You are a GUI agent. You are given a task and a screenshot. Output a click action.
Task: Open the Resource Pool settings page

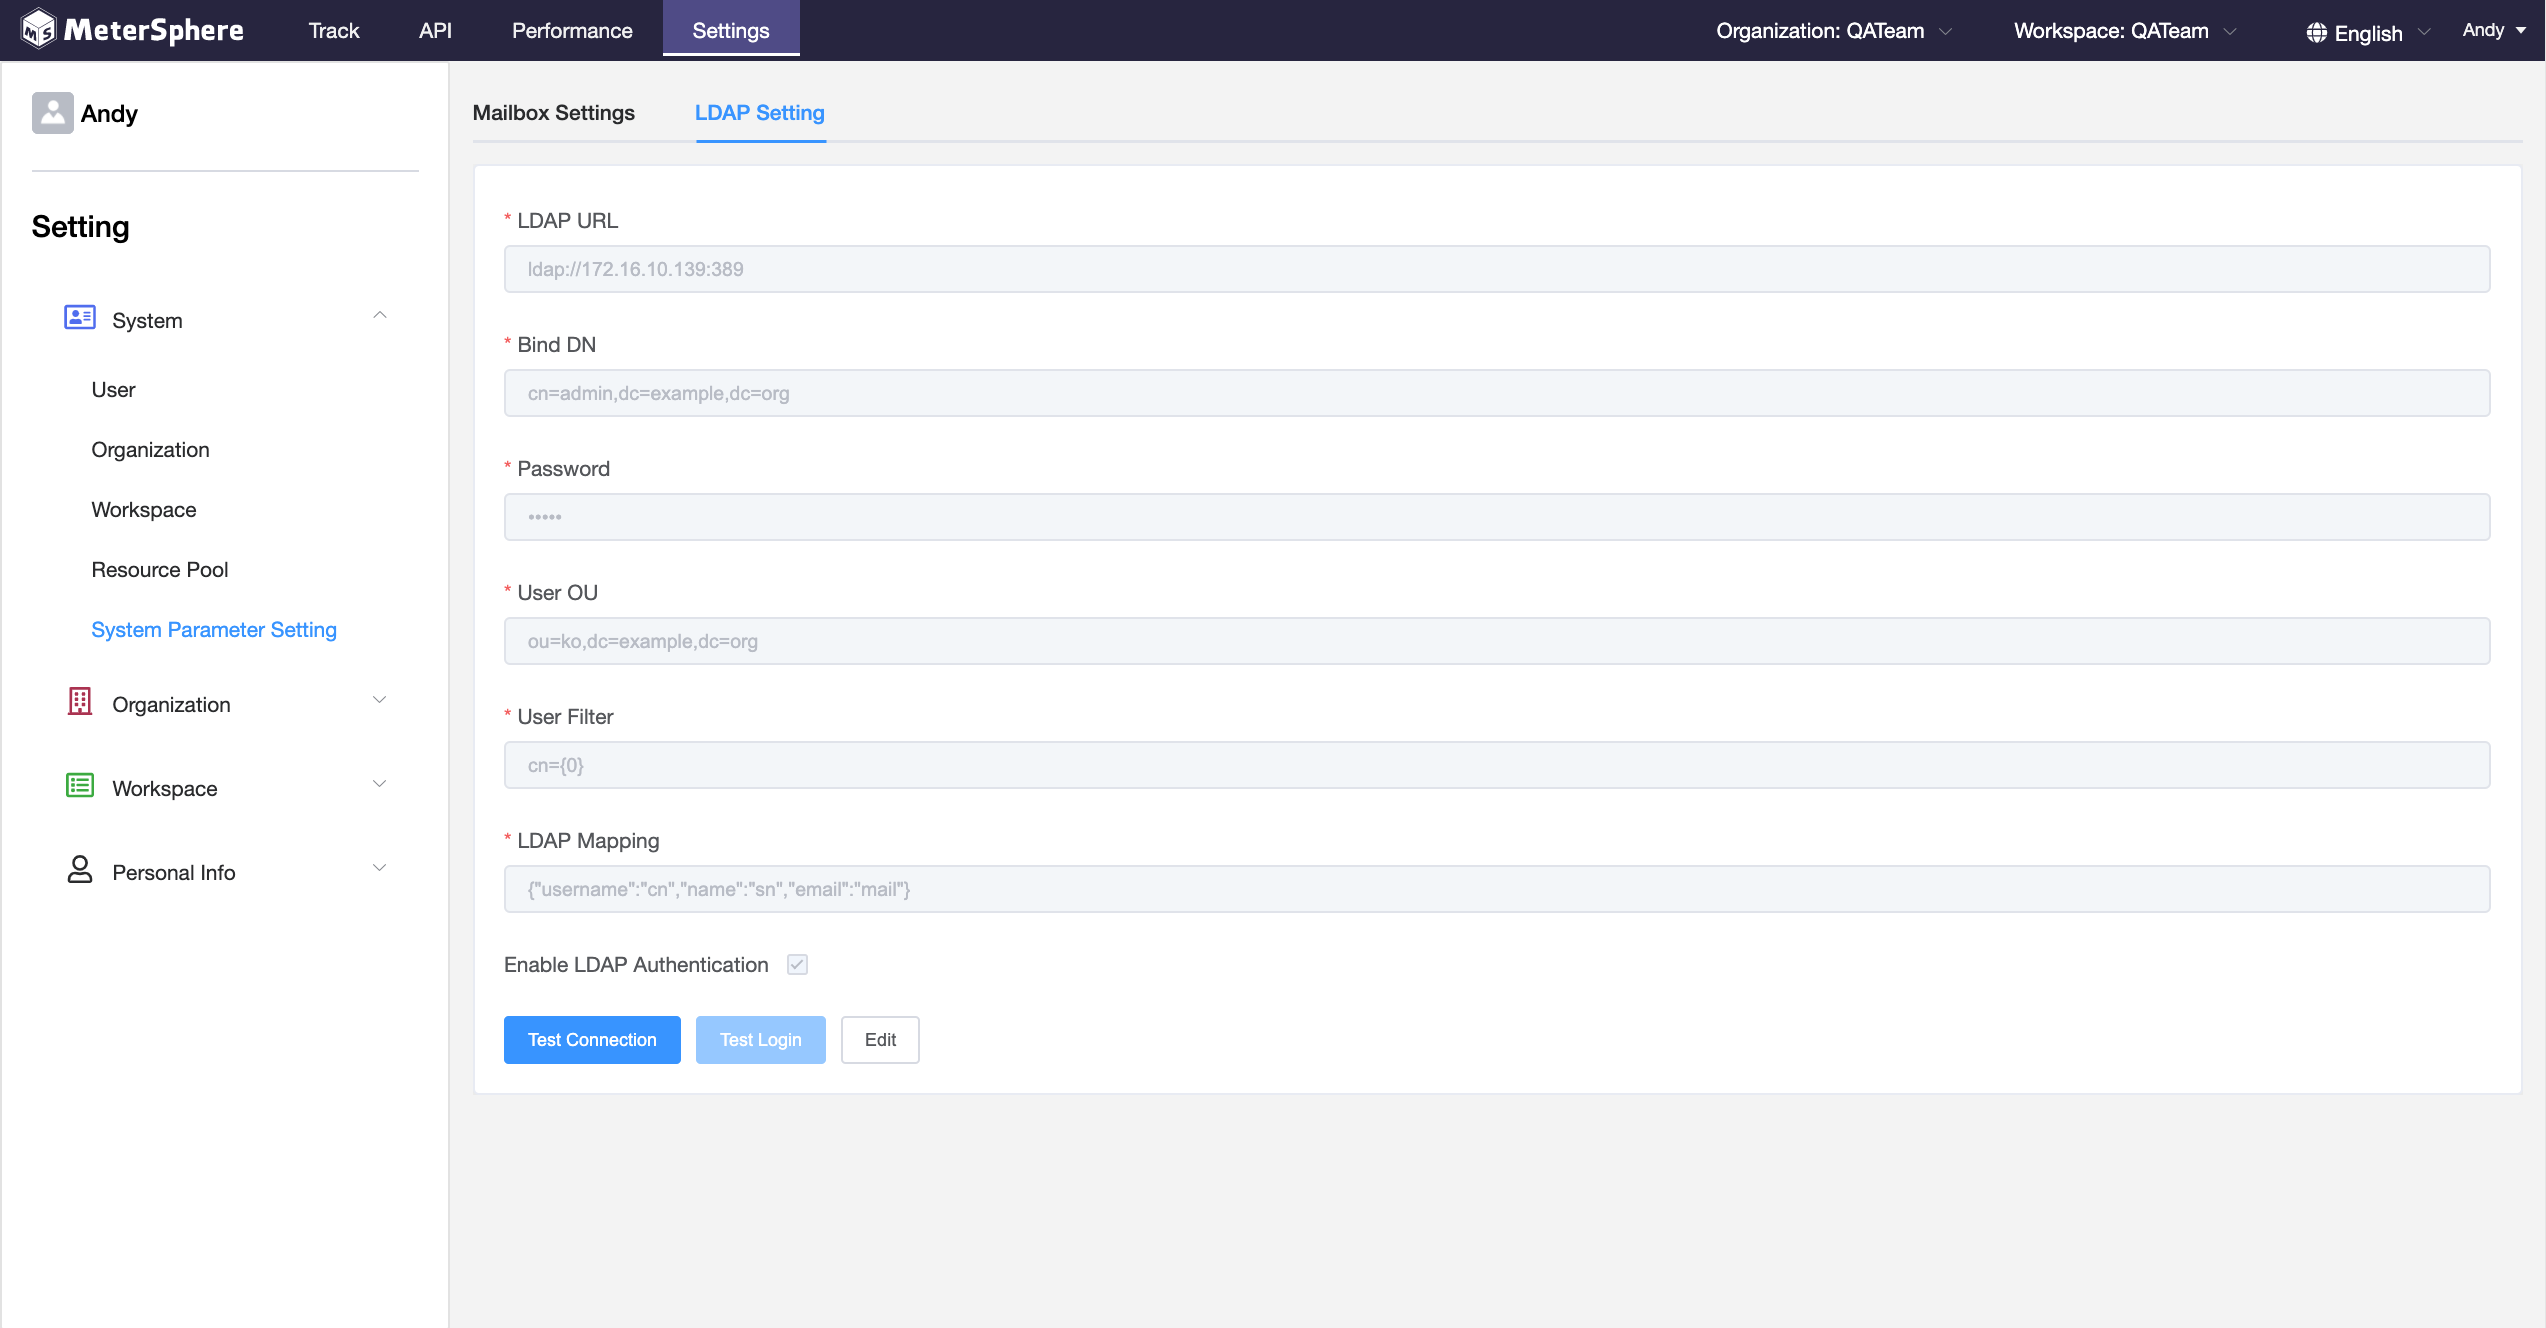[159, 569]
